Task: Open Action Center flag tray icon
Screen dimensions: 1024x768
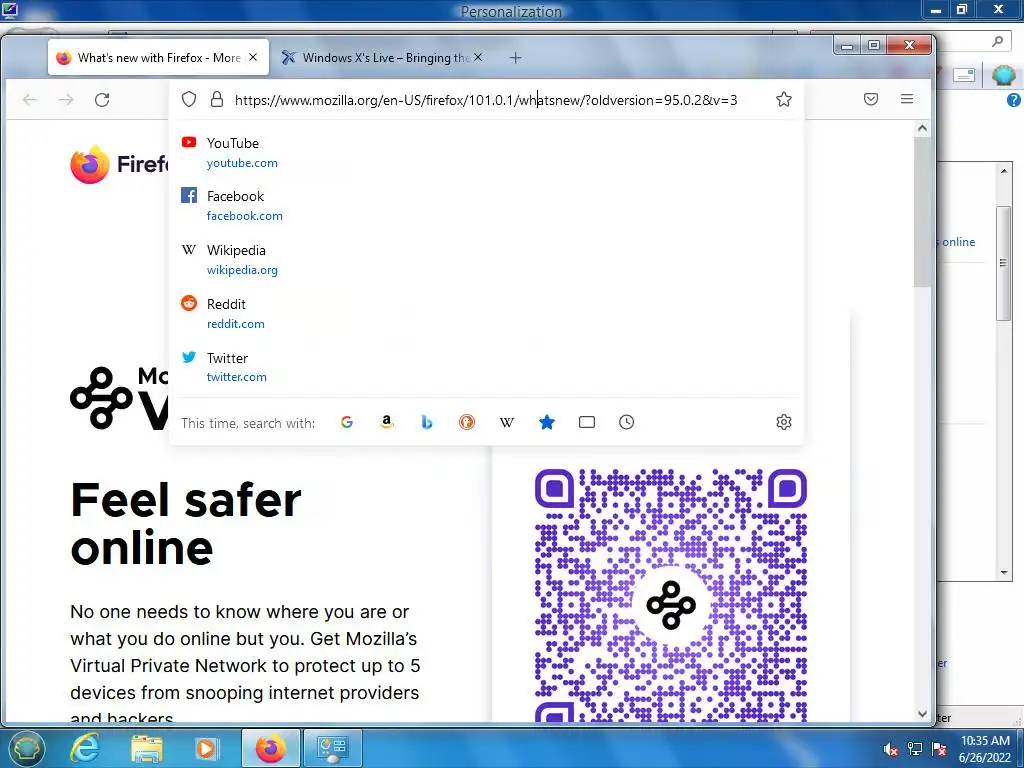Action: pyautogui.click(x=938, y=749)
